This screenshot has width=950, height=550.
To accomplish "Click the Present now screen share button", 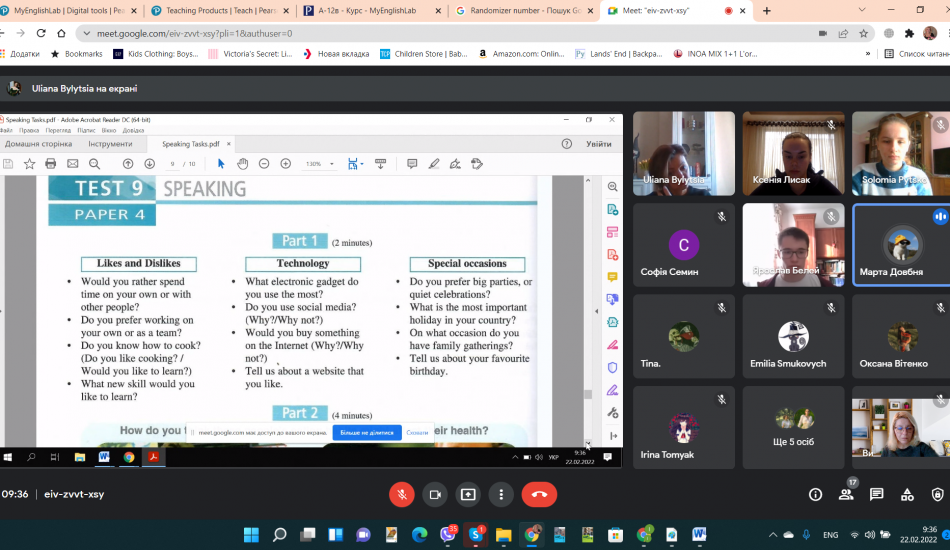I will pyautogui.click(x=468, y=494).
